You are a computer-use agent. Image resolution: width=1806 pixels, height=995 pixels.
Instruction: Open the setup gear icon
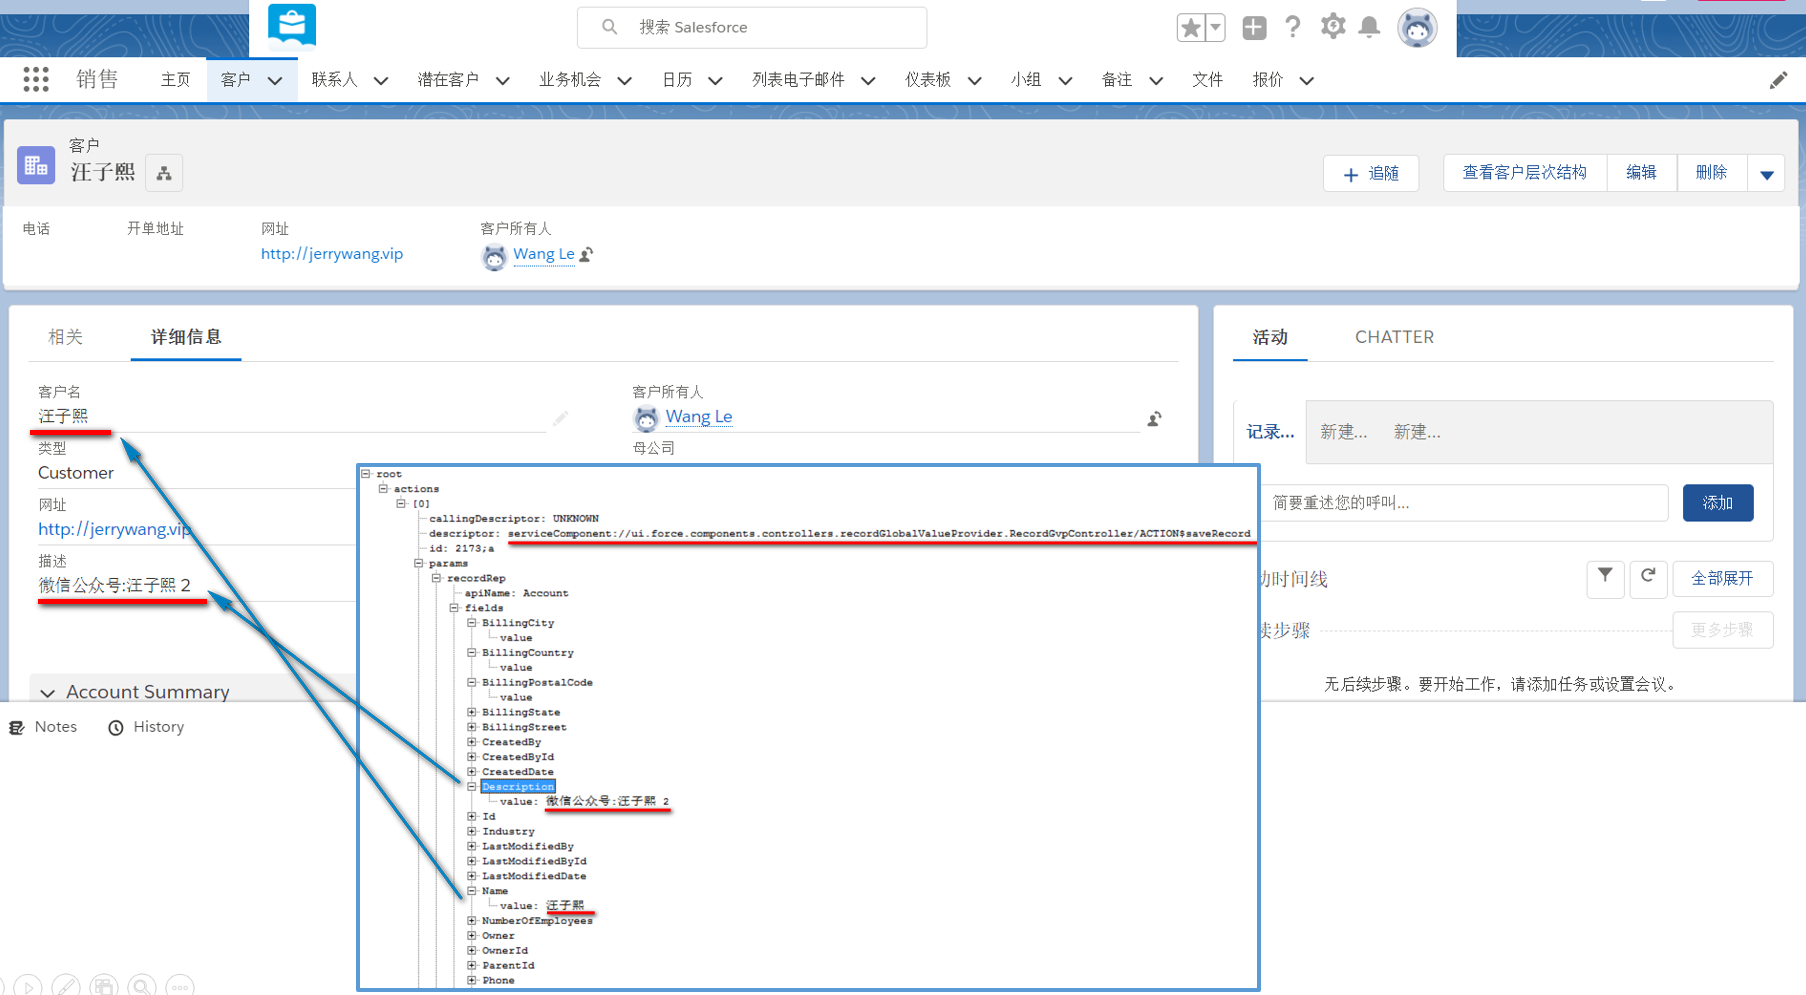[1332, 27]
